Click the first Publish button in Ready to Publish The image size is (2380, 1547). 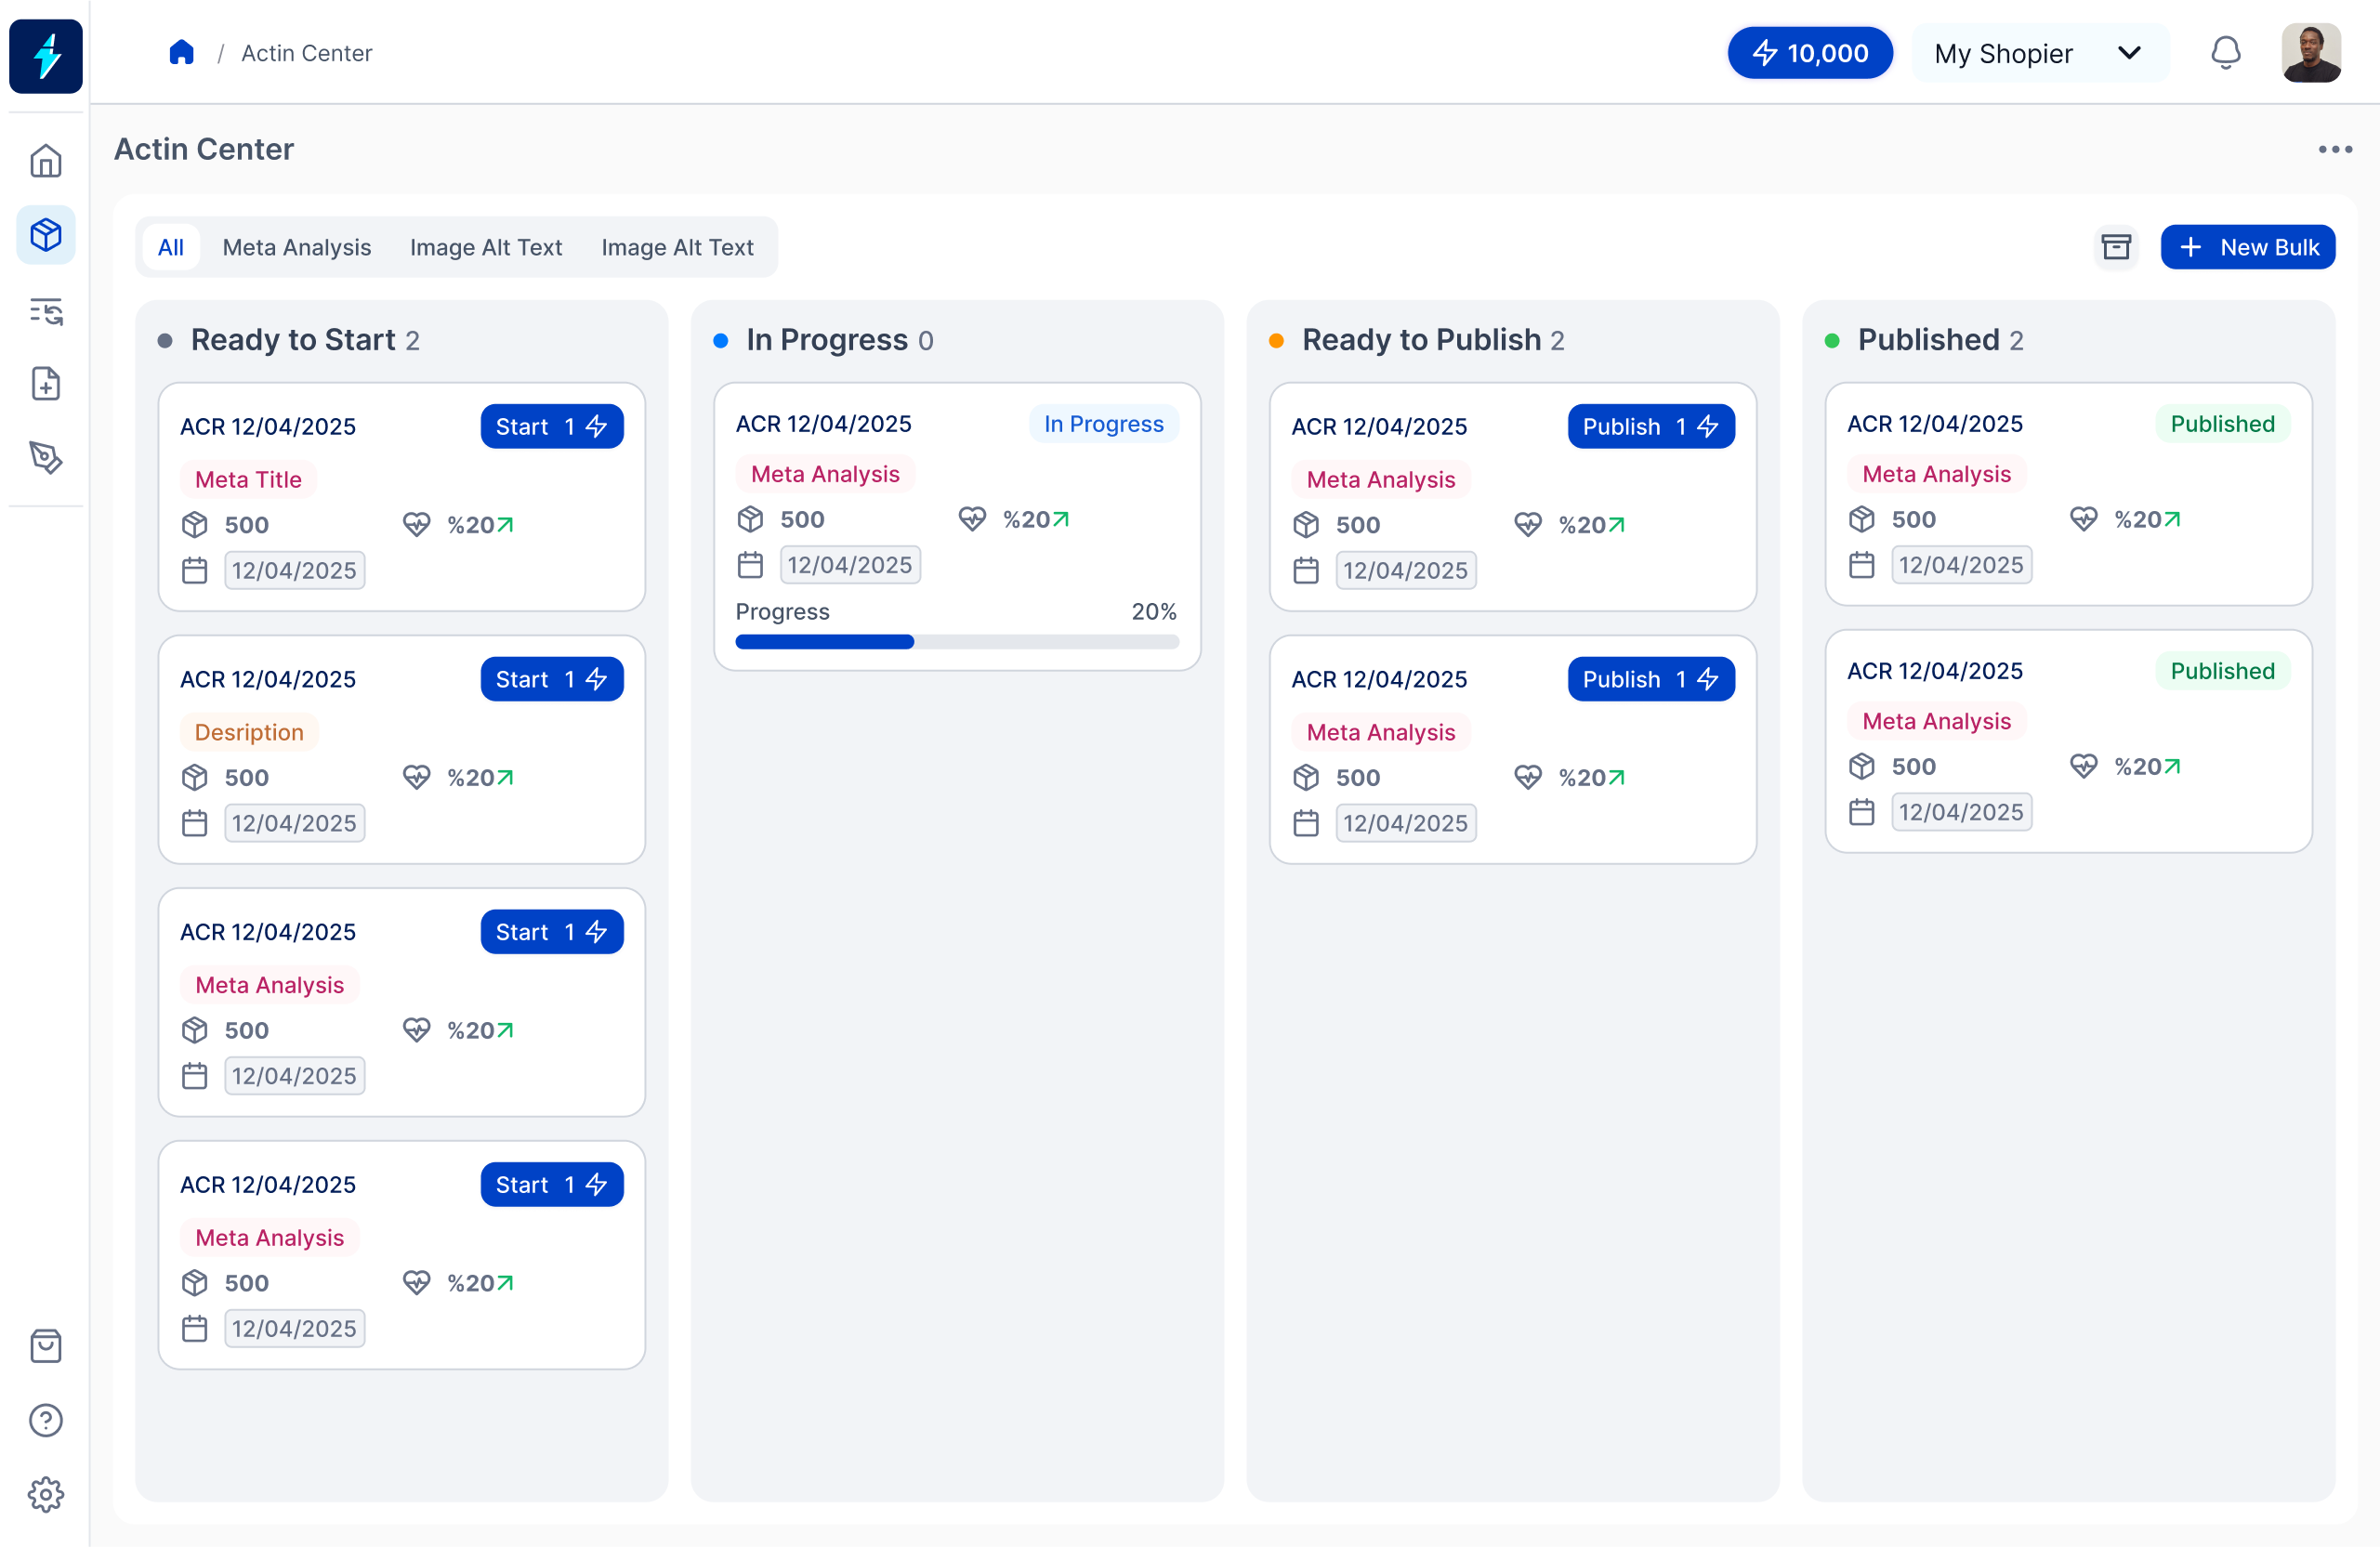click(1650, 427)
